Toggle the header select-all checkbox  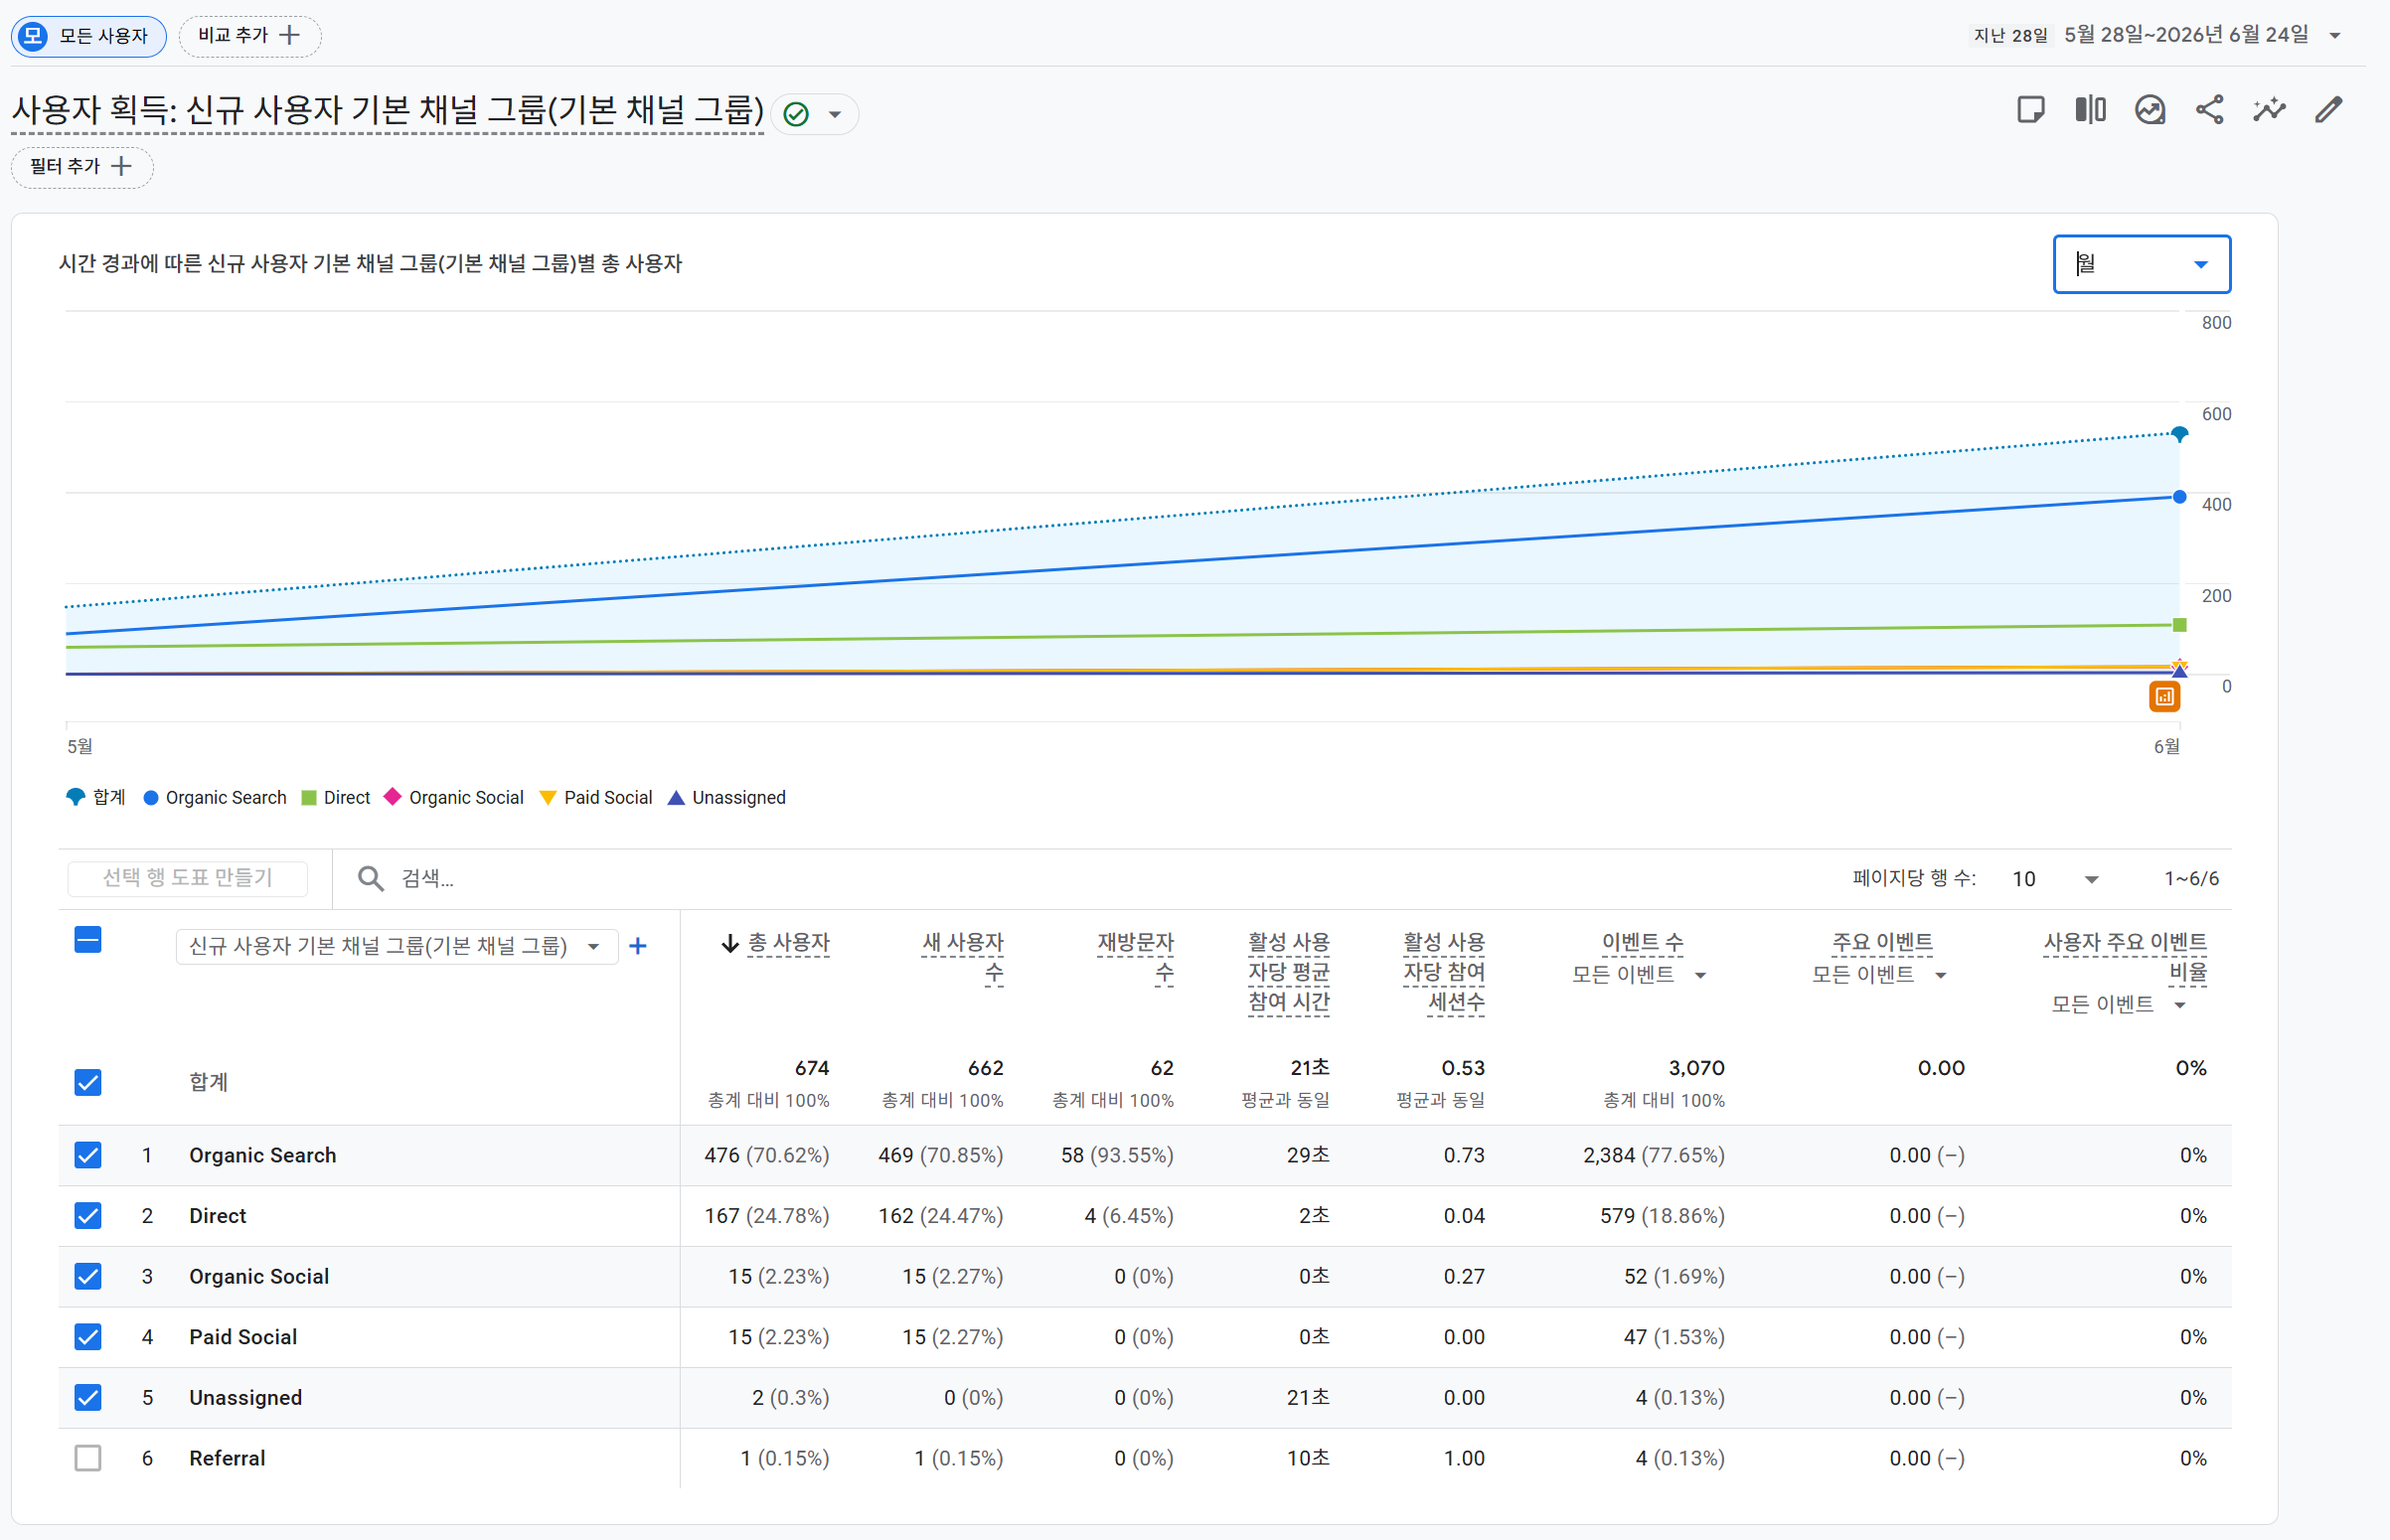[88, 940]
